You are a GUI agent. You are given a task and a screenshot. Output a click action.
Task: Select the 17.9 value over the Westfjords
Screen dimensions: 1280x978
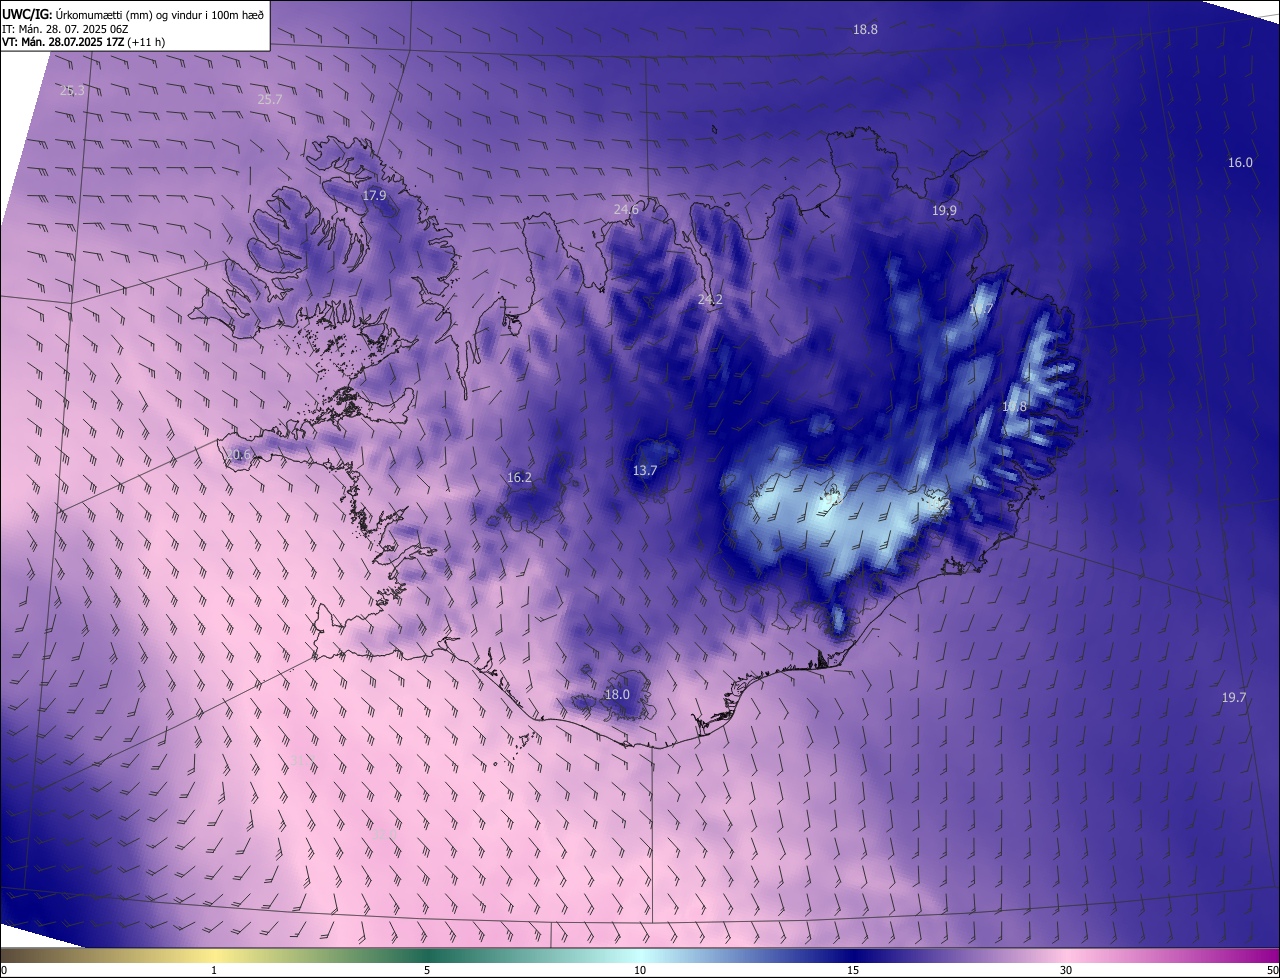pos(374,196)
